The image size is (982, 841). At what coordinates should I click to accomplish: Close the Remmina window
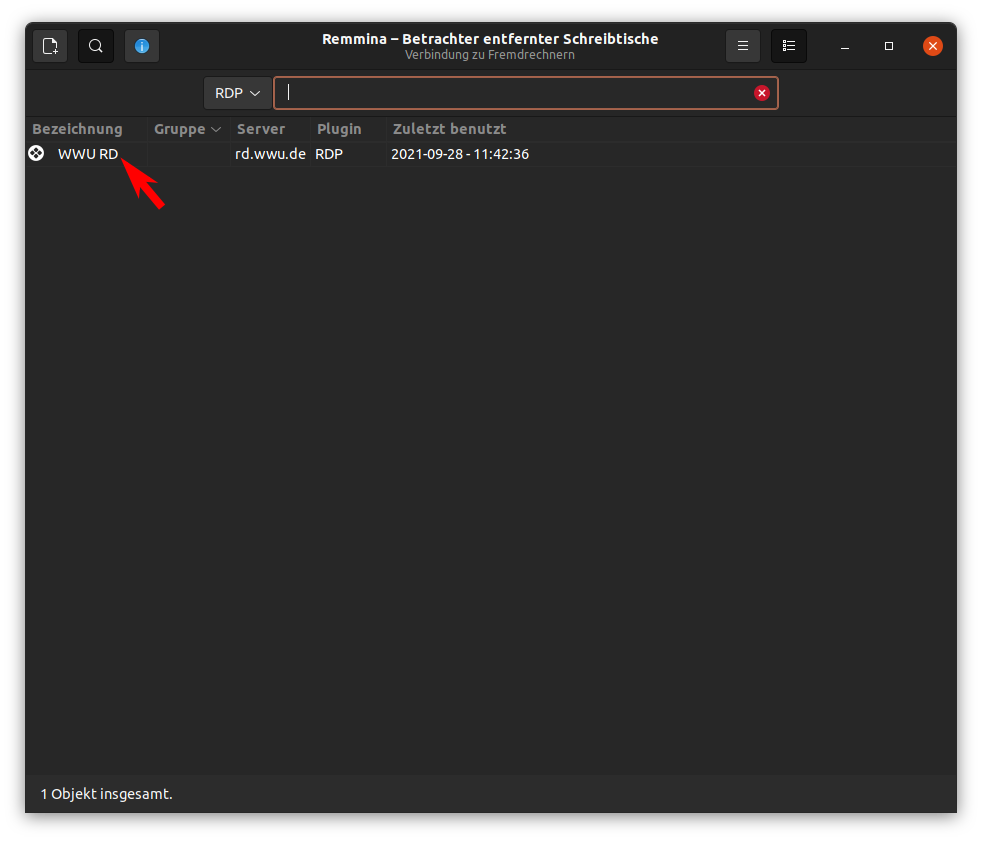tap(933, 46)
